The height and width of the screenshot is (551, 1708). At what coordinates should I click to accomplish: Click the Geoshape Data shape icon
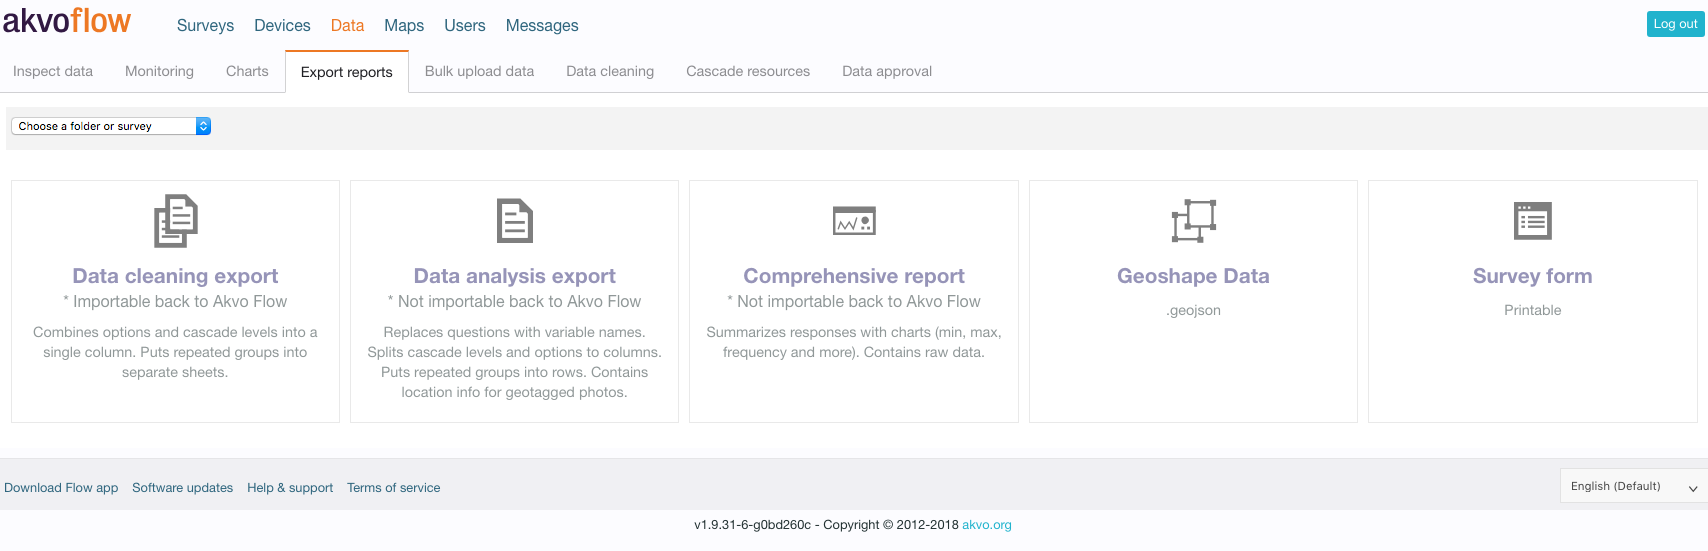[x=1194, y=221]
